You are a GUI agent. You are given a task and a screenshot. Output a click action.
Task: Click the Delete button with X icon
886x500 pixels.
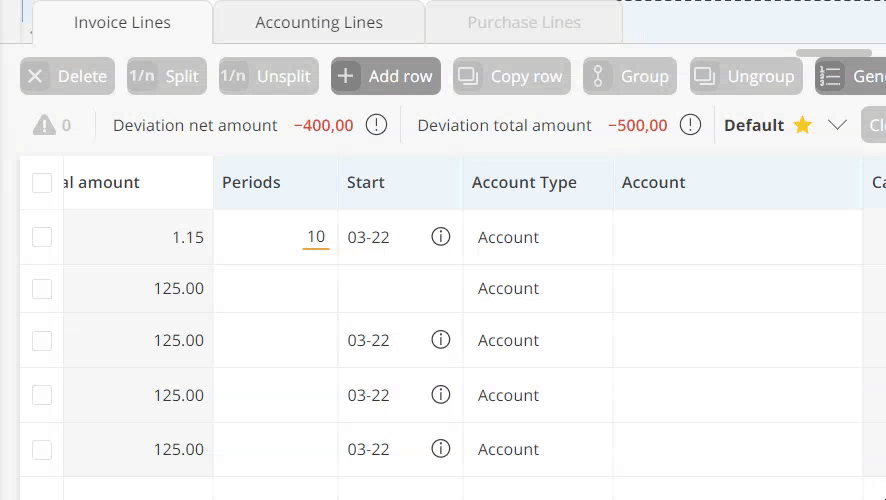(x=67, y=76)
